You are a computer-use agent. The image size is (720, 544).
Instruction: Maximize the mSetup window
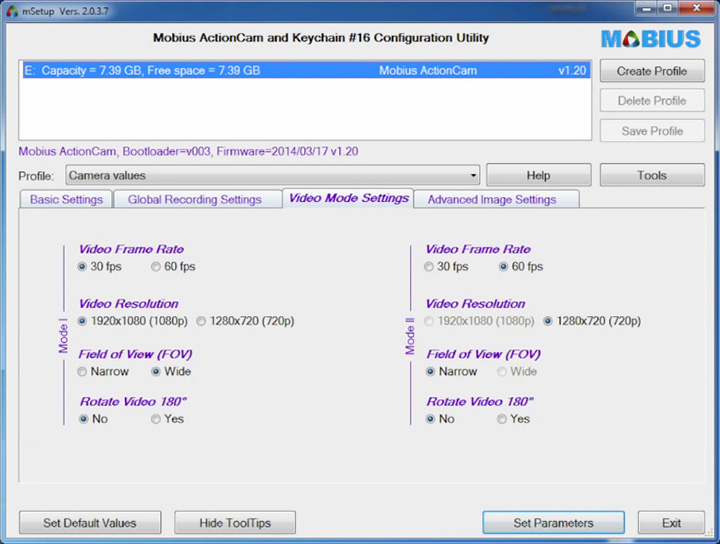pyautogui.click(x=668, y=8)
